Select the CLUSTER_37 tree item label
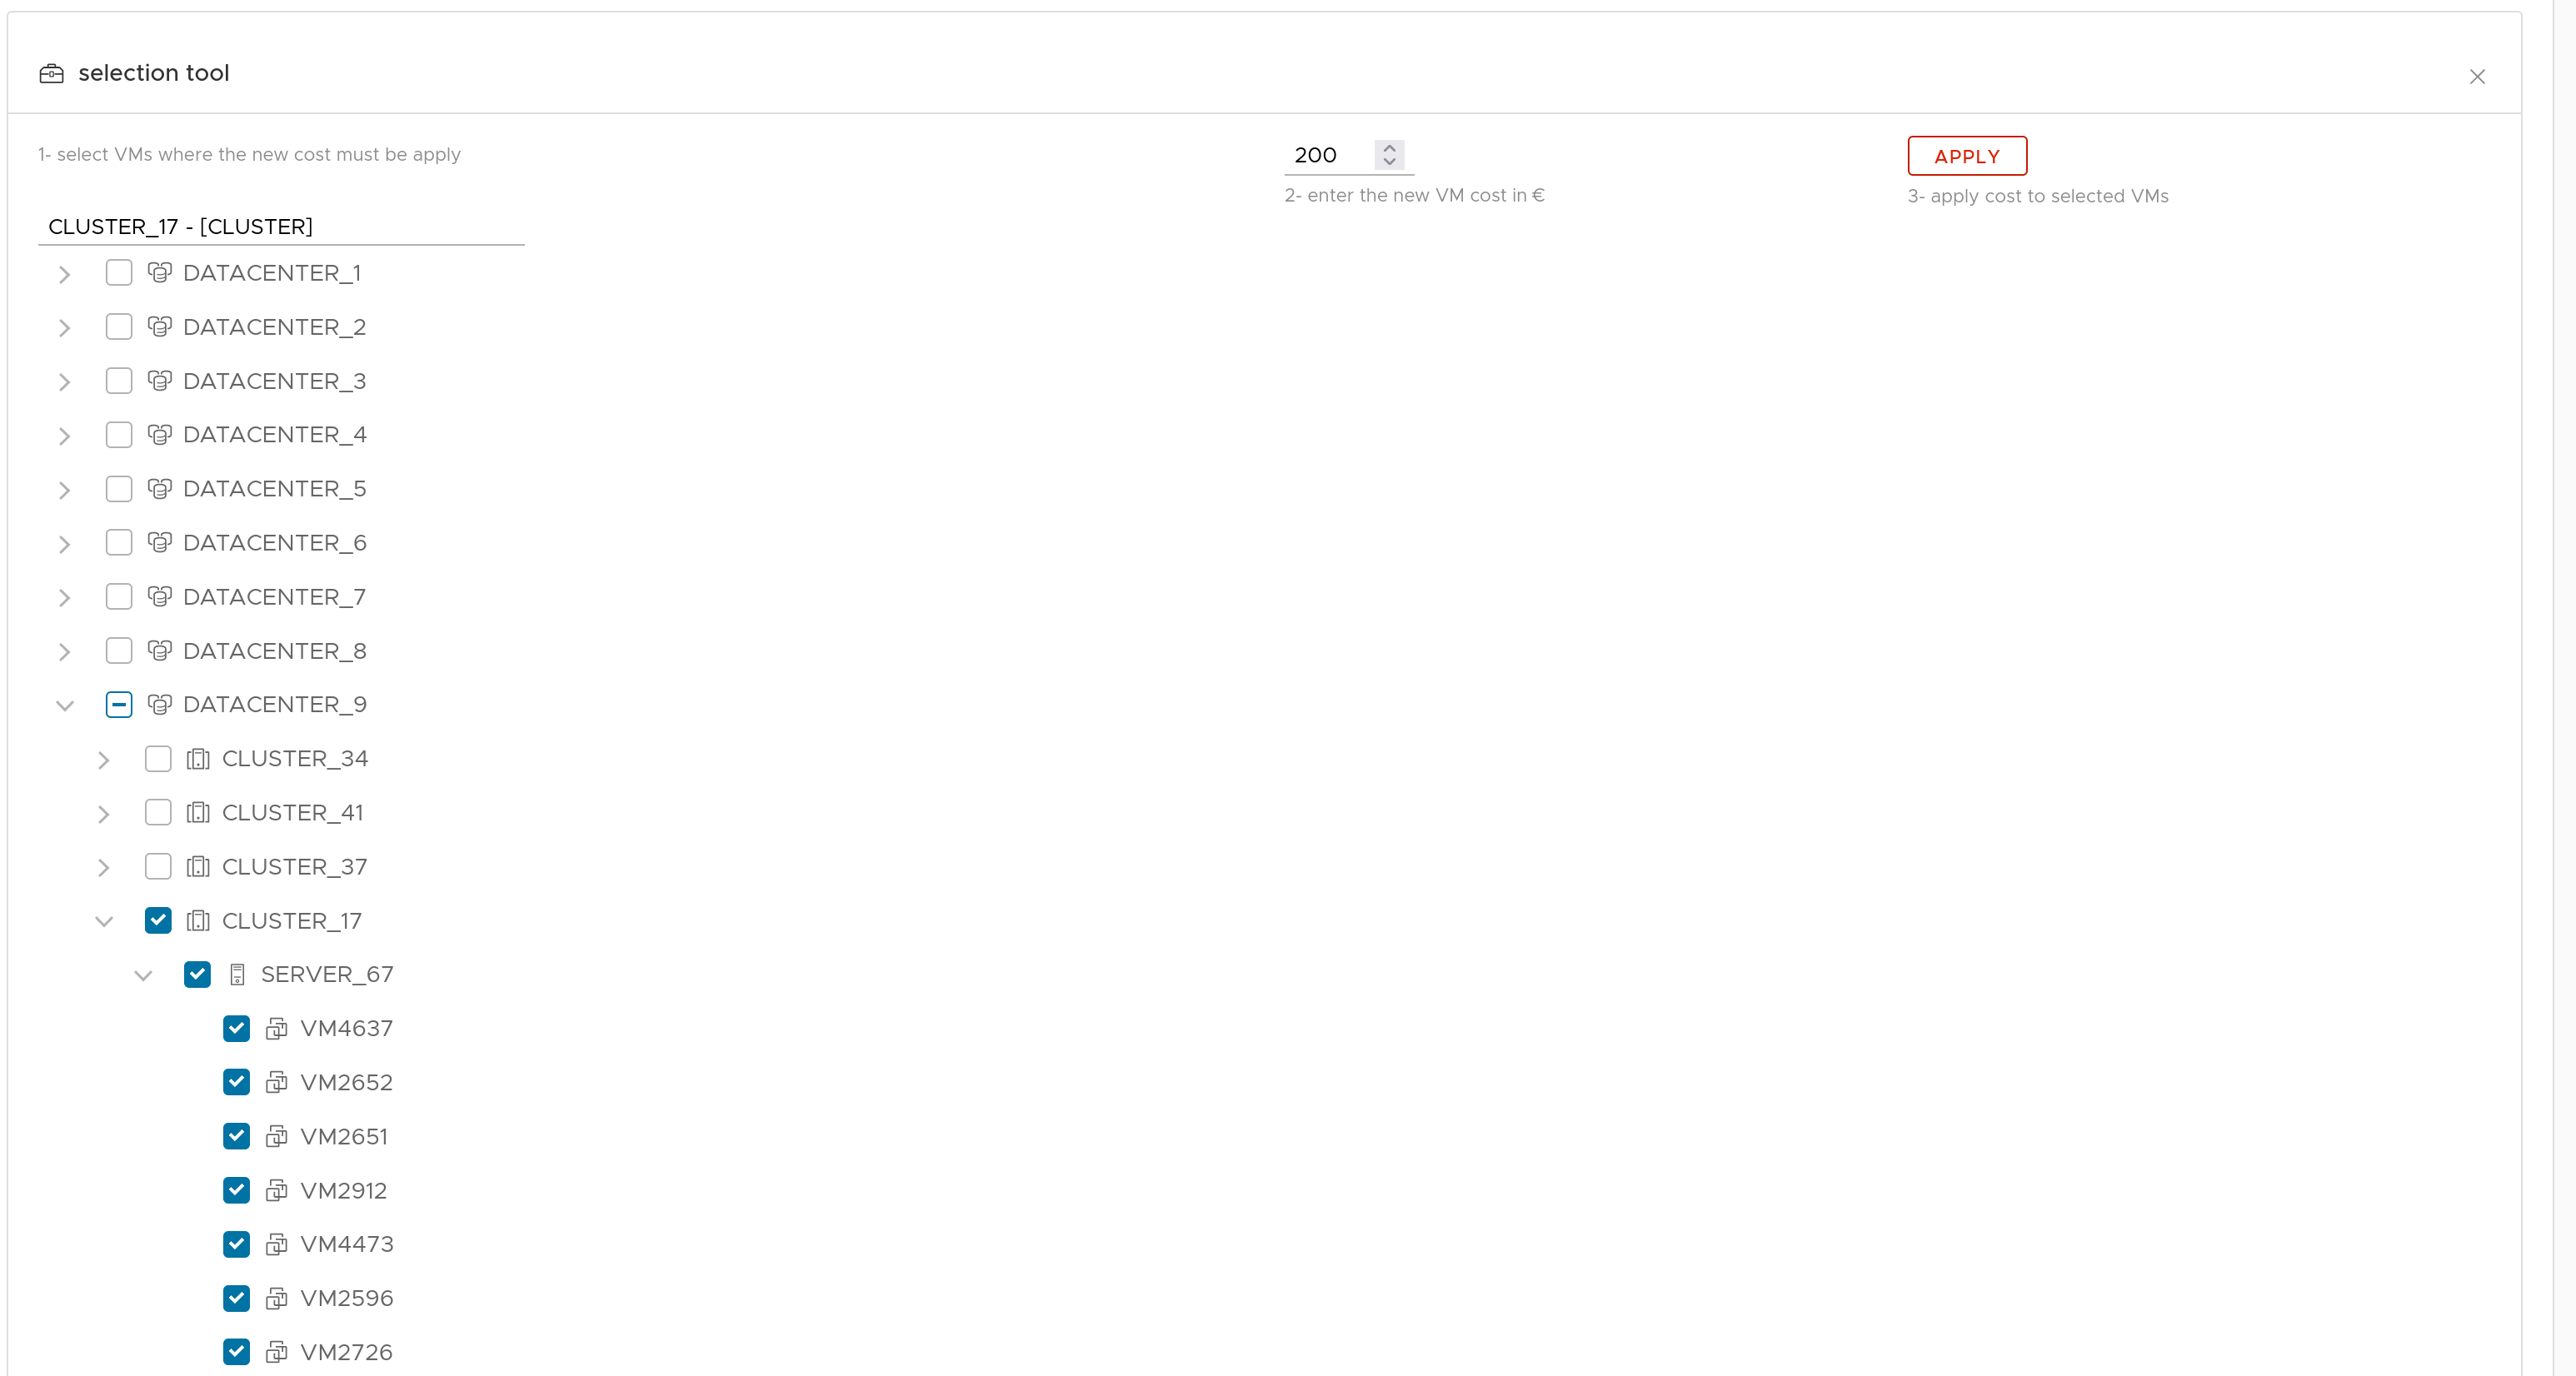2576x1376 pixels. point(294,867)
